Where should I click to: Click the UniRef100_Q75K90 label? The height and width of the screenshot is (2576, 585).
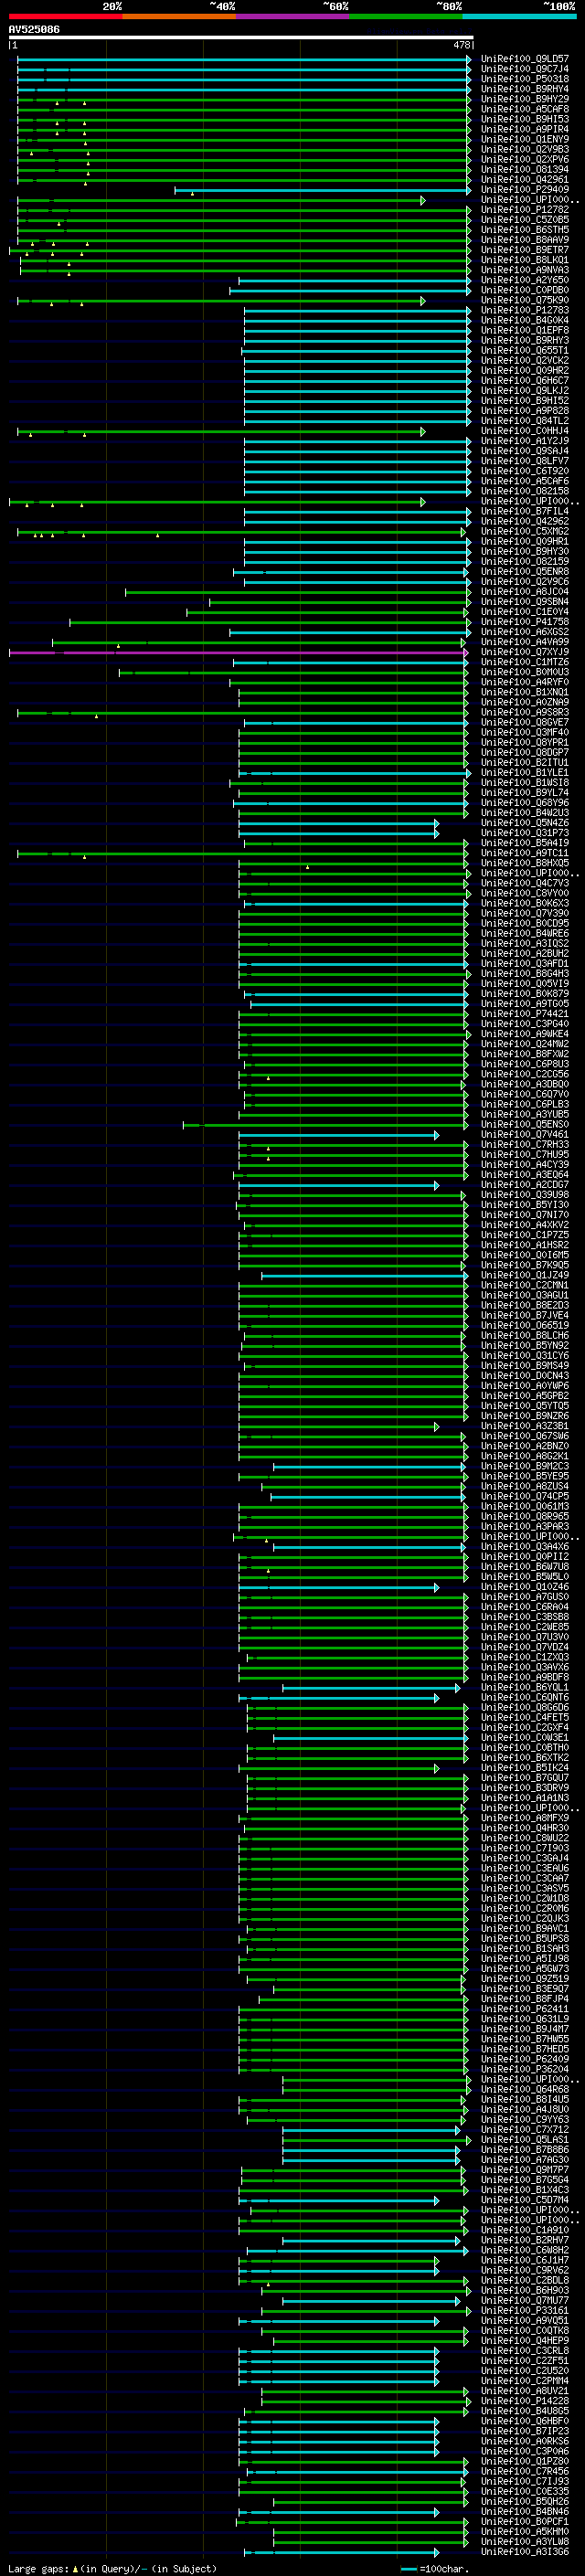tap(524, 300)
